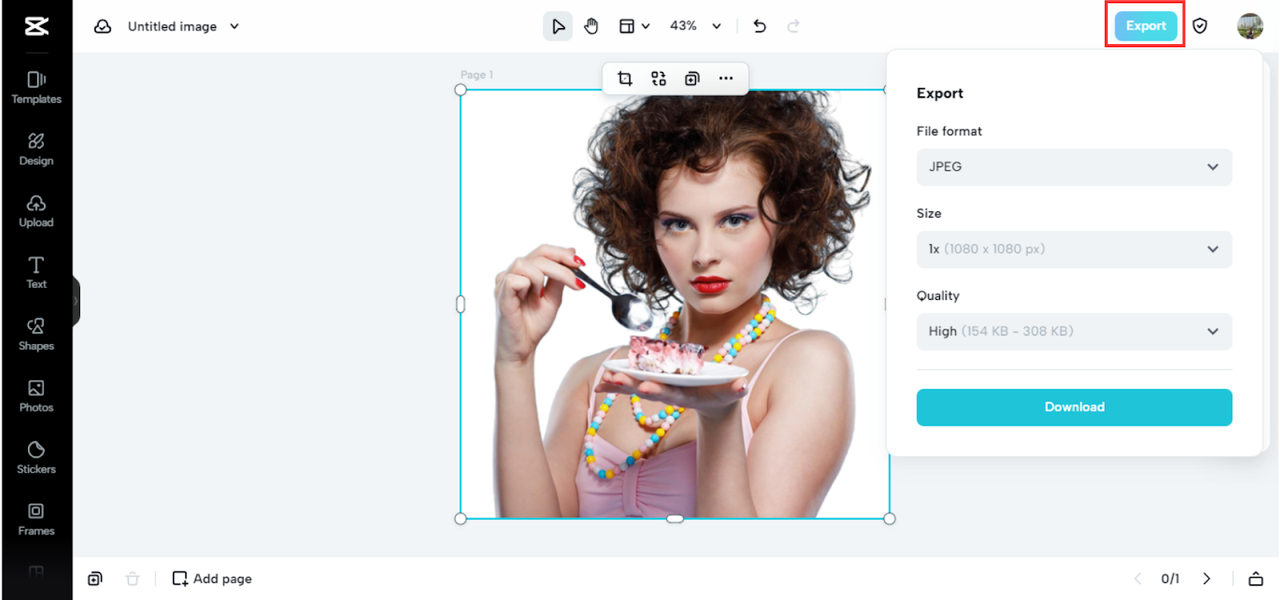Viewport: 1280px width, 600px height.
Task: Open the Quality High dropdown
Action: 1074,331
